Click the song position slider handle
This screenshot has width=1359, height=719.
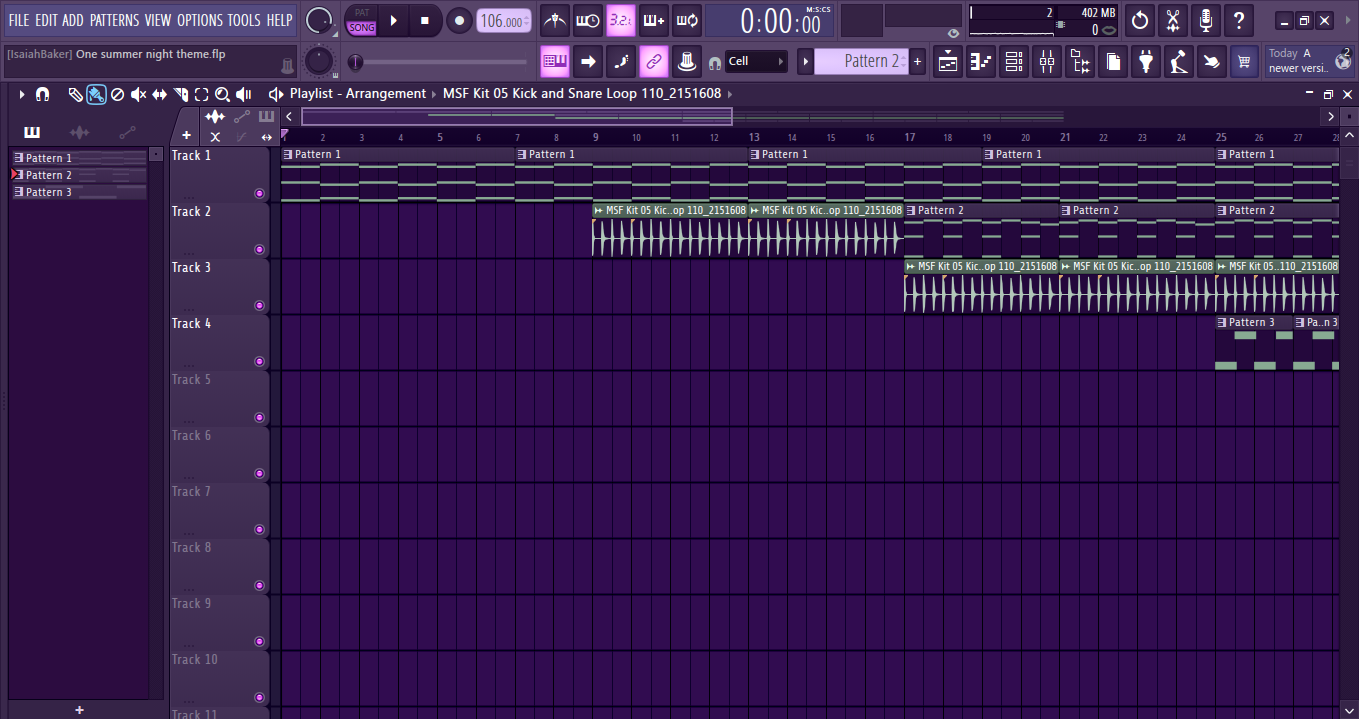[x=354, y=62]
